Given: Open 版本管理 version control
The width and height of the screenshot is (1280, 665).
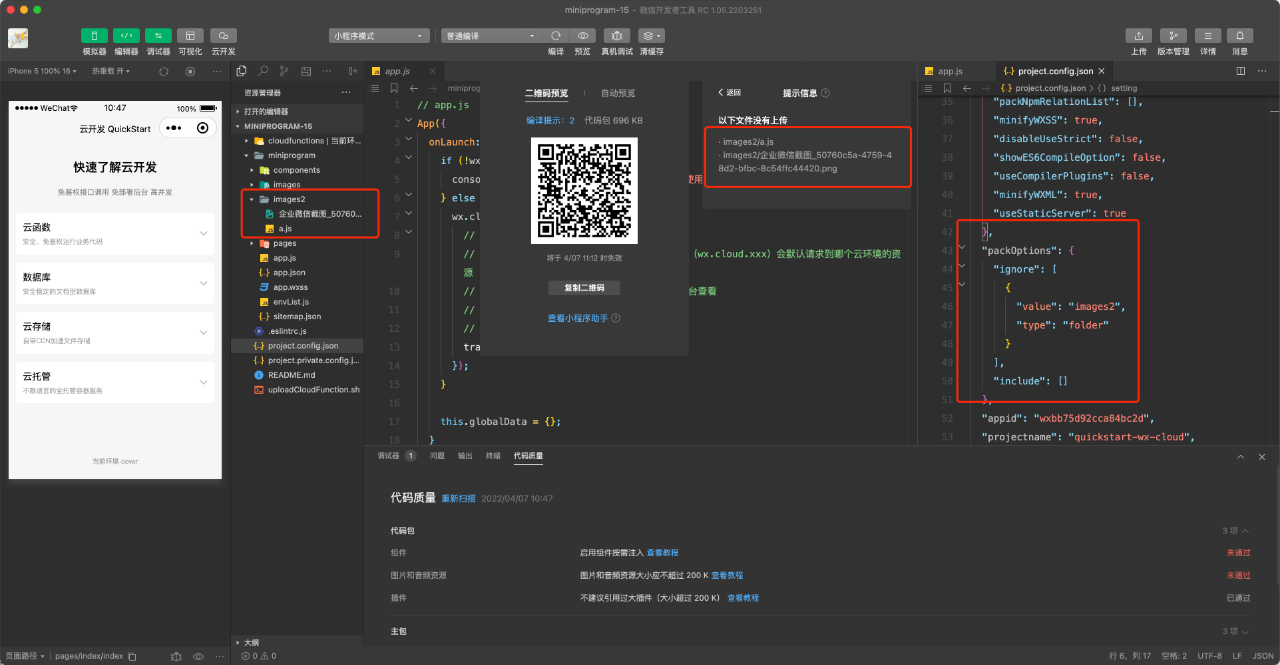Looking at the screenshot, I should tap(1173, 35).
